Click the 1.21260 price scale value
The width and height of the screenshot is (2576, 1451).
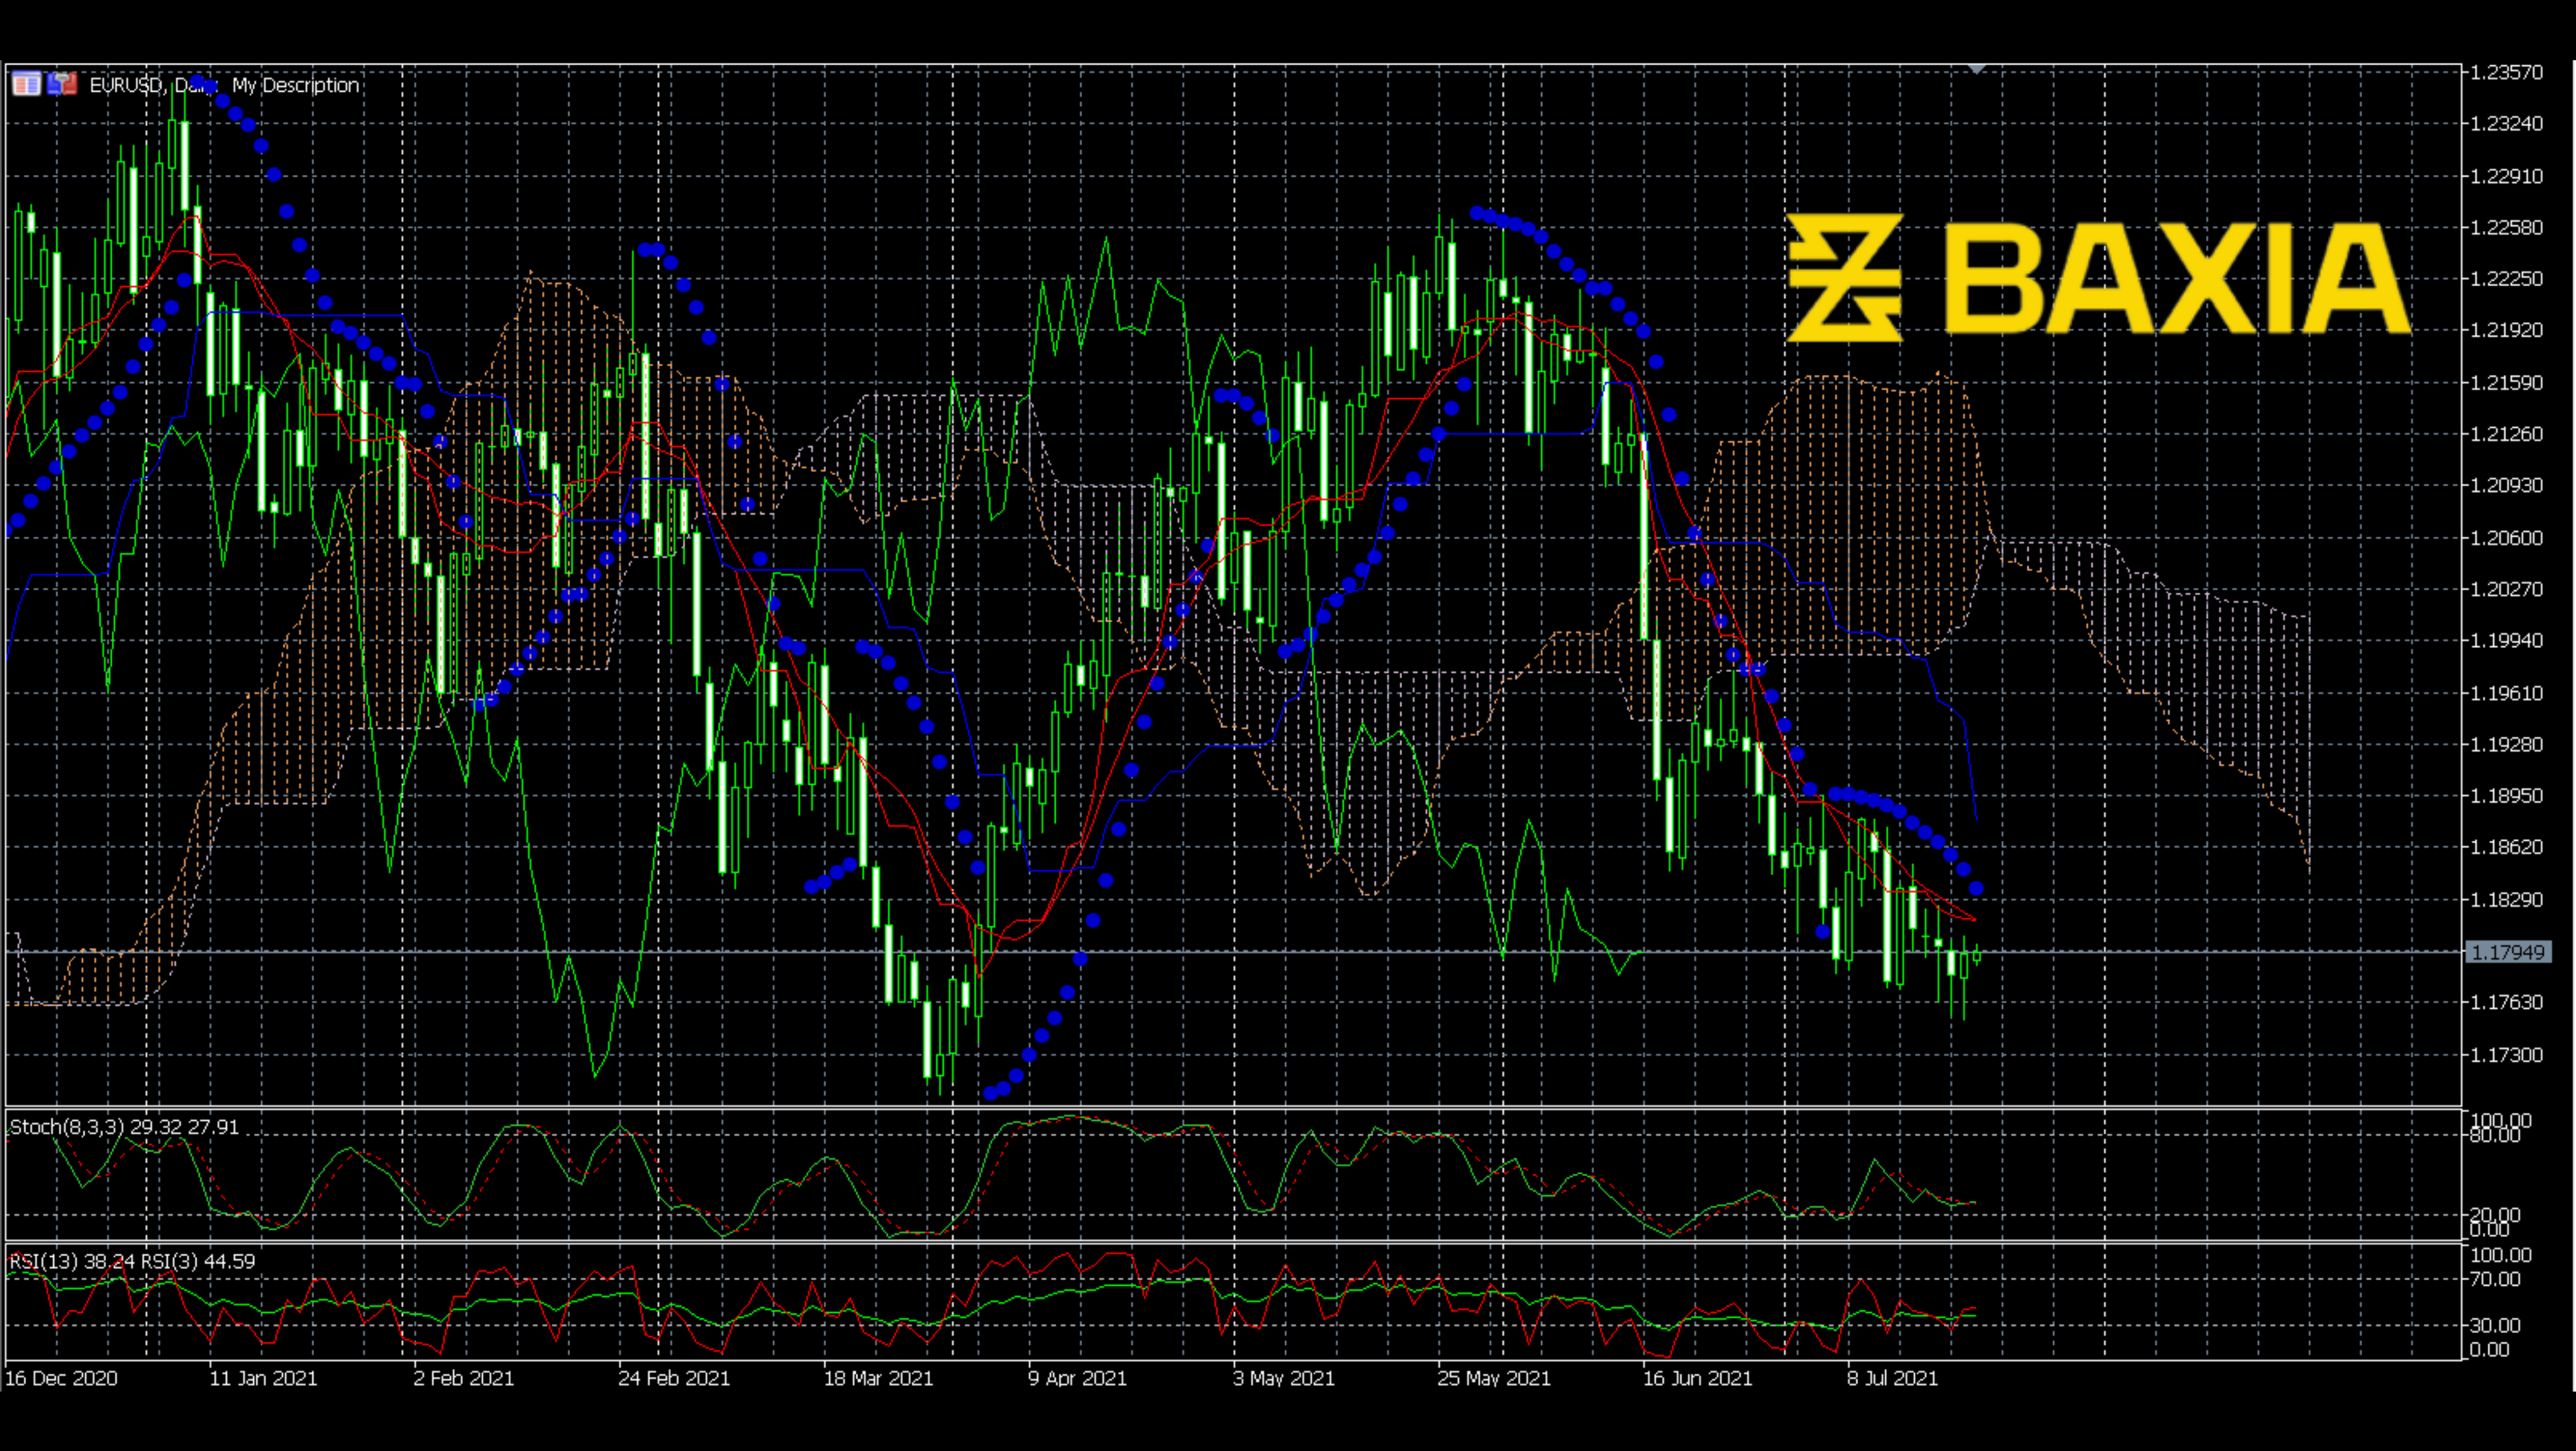click(x=2506, y=434)
